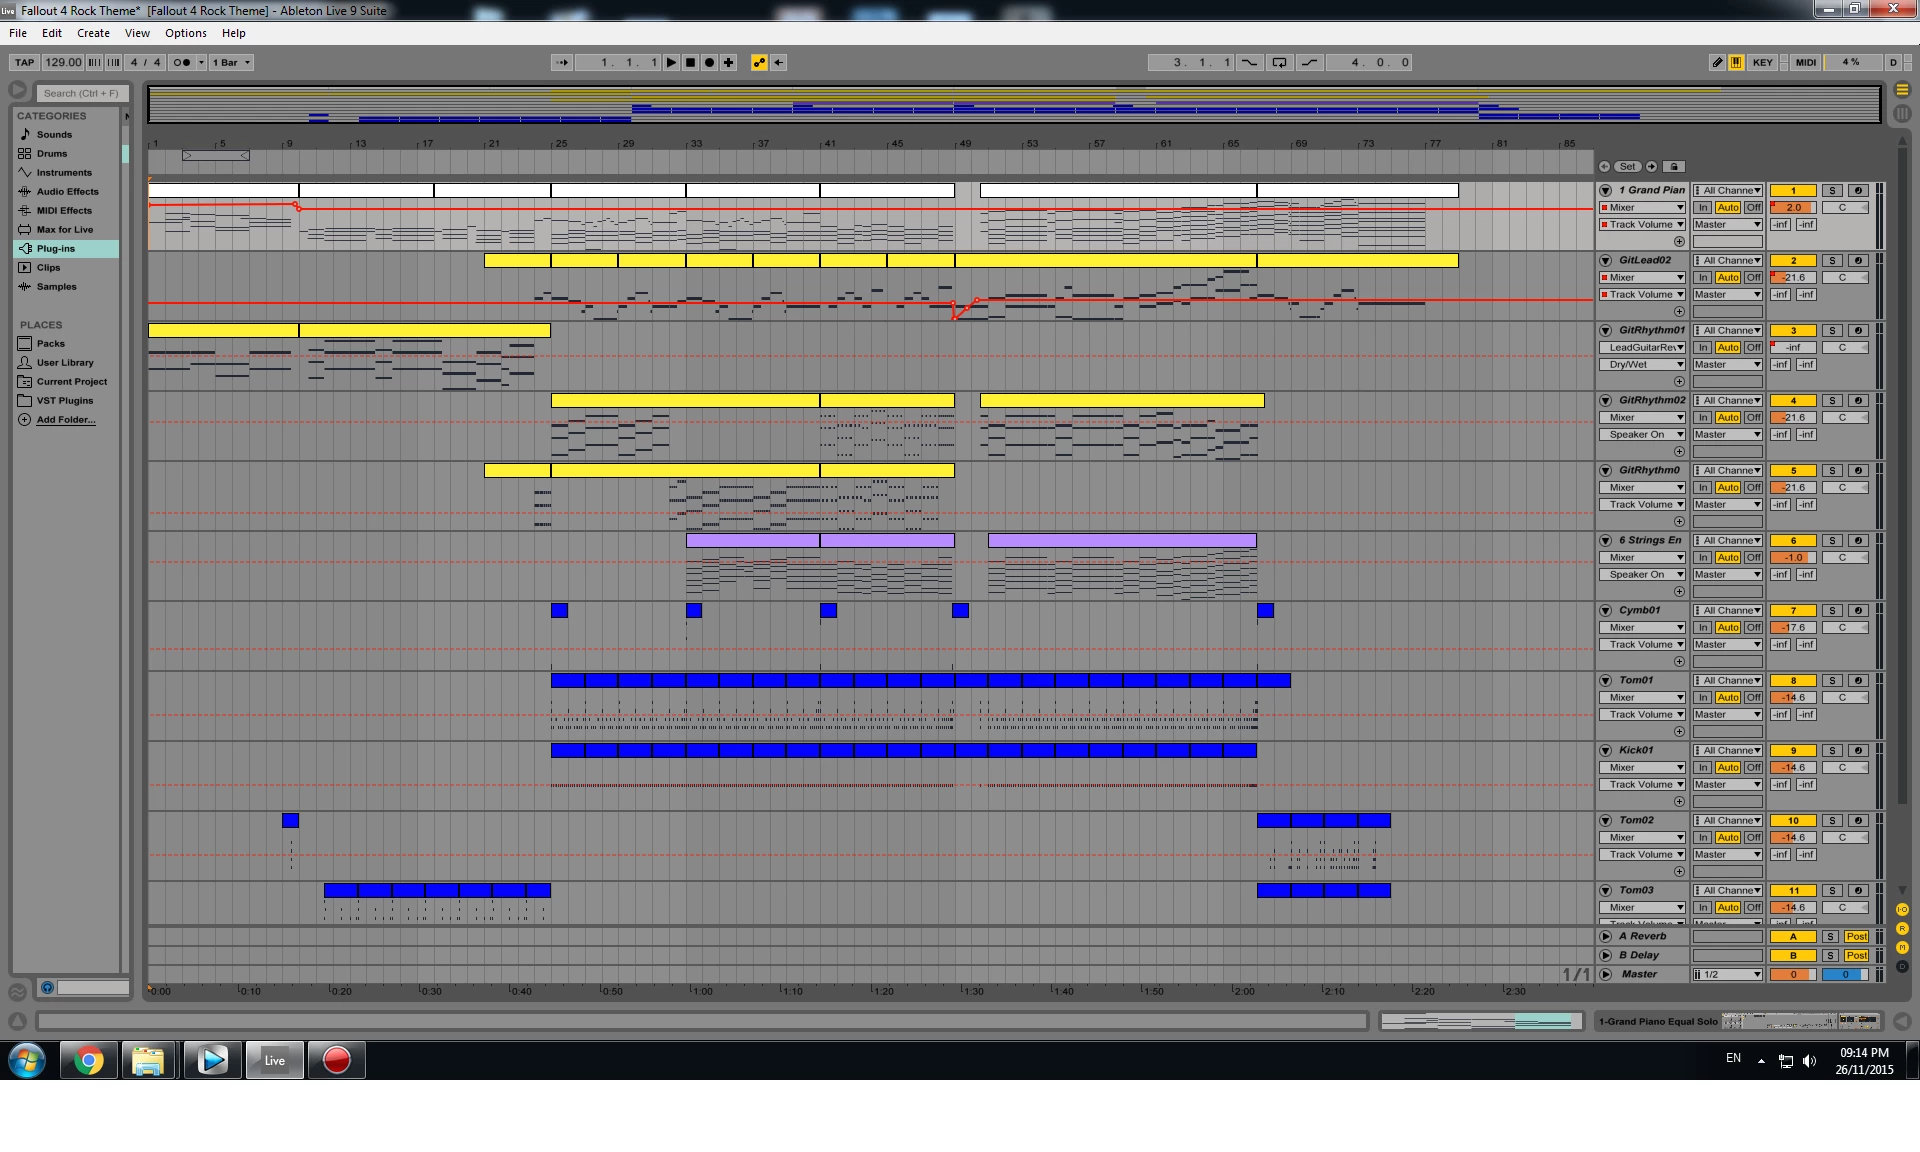Adjust 1 Grand Piano volume 2.0 slider
The image size is (1920, 1152).
(x=1793, y=207)
